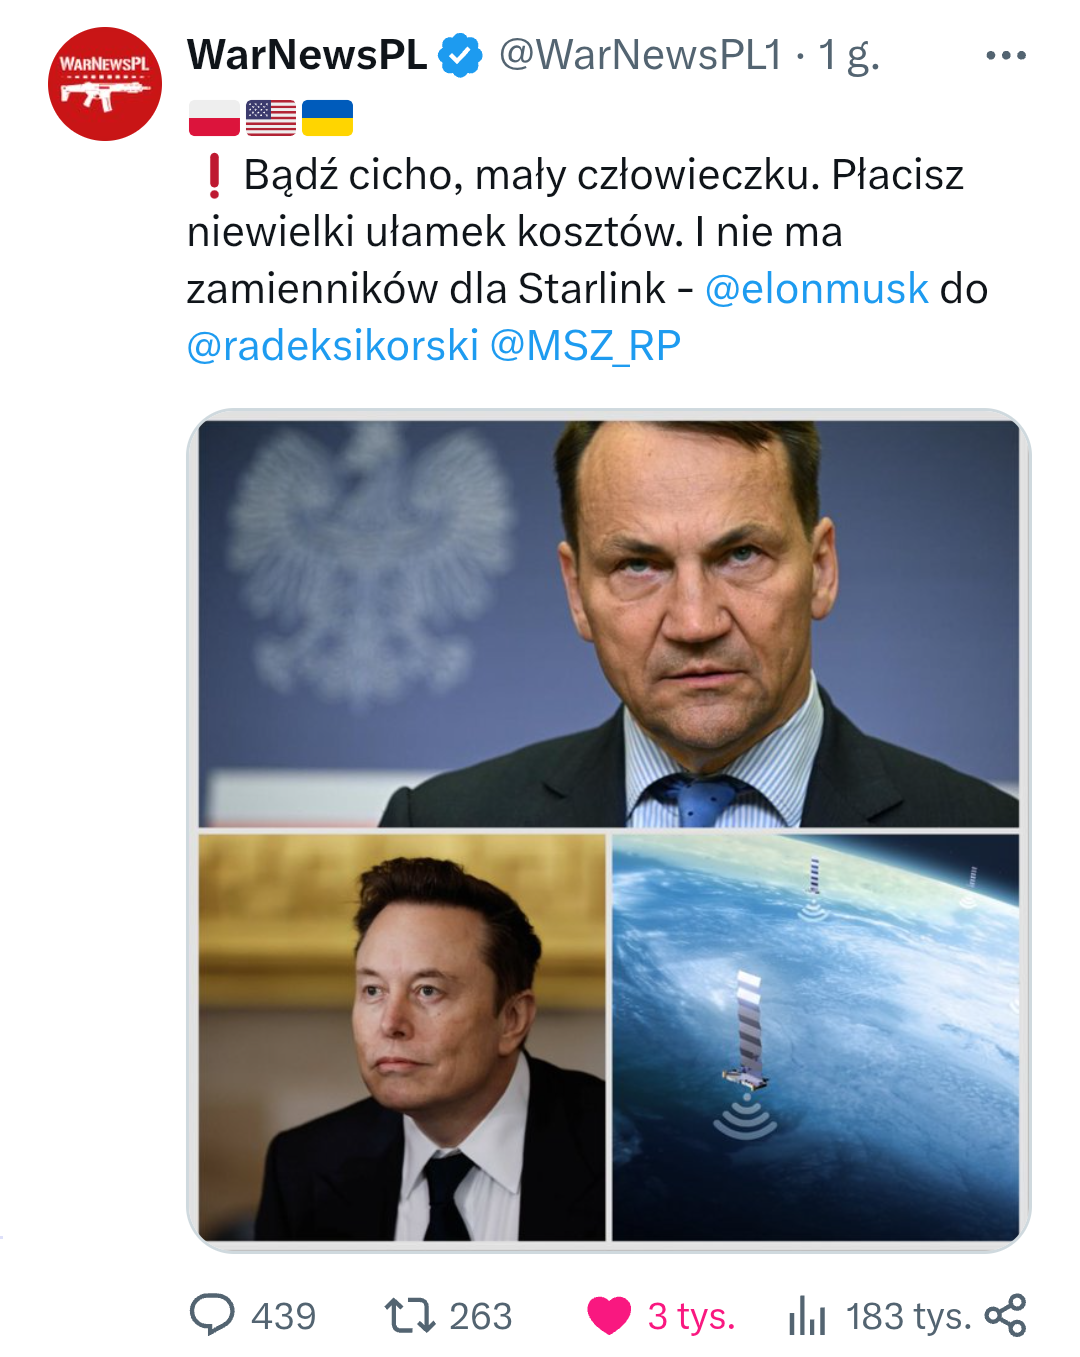Open the reply speech bubble icon
The height and width of the screenshot is (1357, 1080).
(212, 1315)
